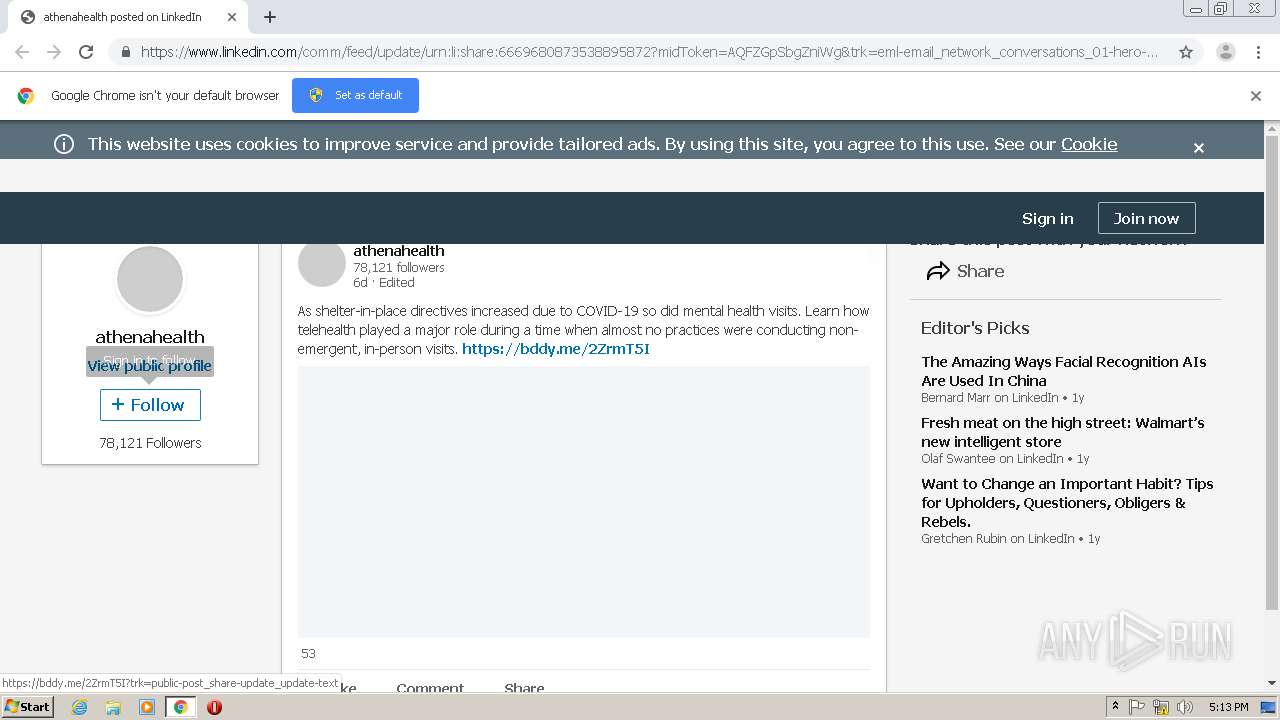Image resolution: width=1280 pixels, height=720 pixels.
Task: Click the browser forward arrow
Action: 54,52
